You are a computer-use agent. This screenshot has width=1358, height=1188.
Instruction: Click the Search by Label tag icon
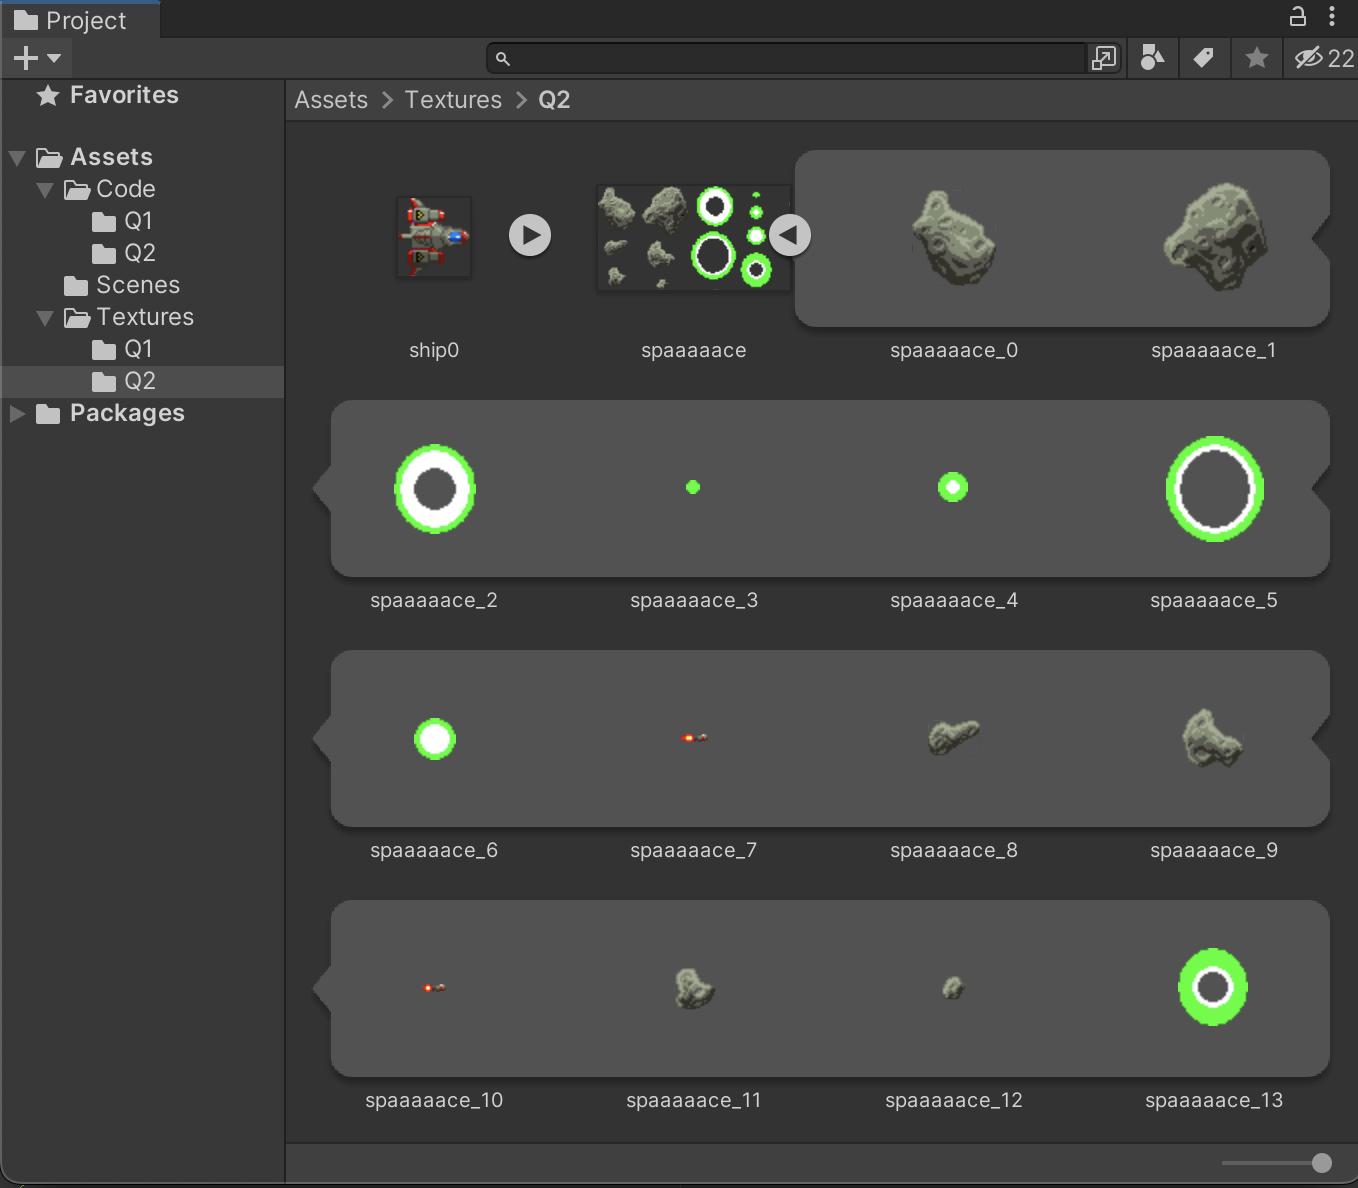(1204, 58)
